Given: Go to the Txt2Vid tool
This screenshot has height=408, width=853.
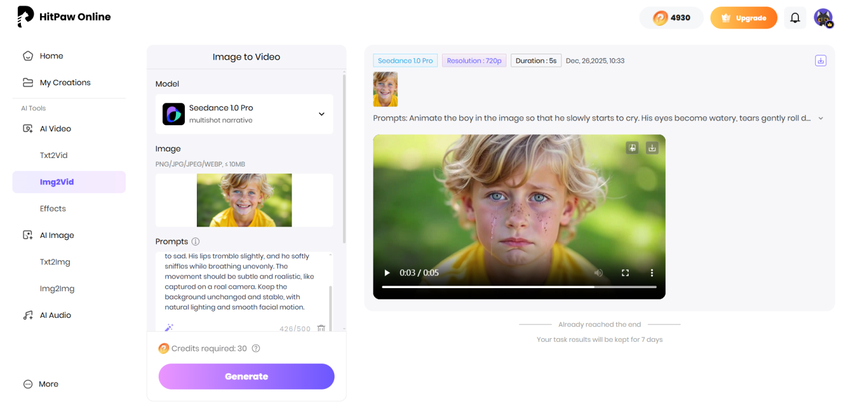Looking at the screenshot, I should click(x=53, y=155).
